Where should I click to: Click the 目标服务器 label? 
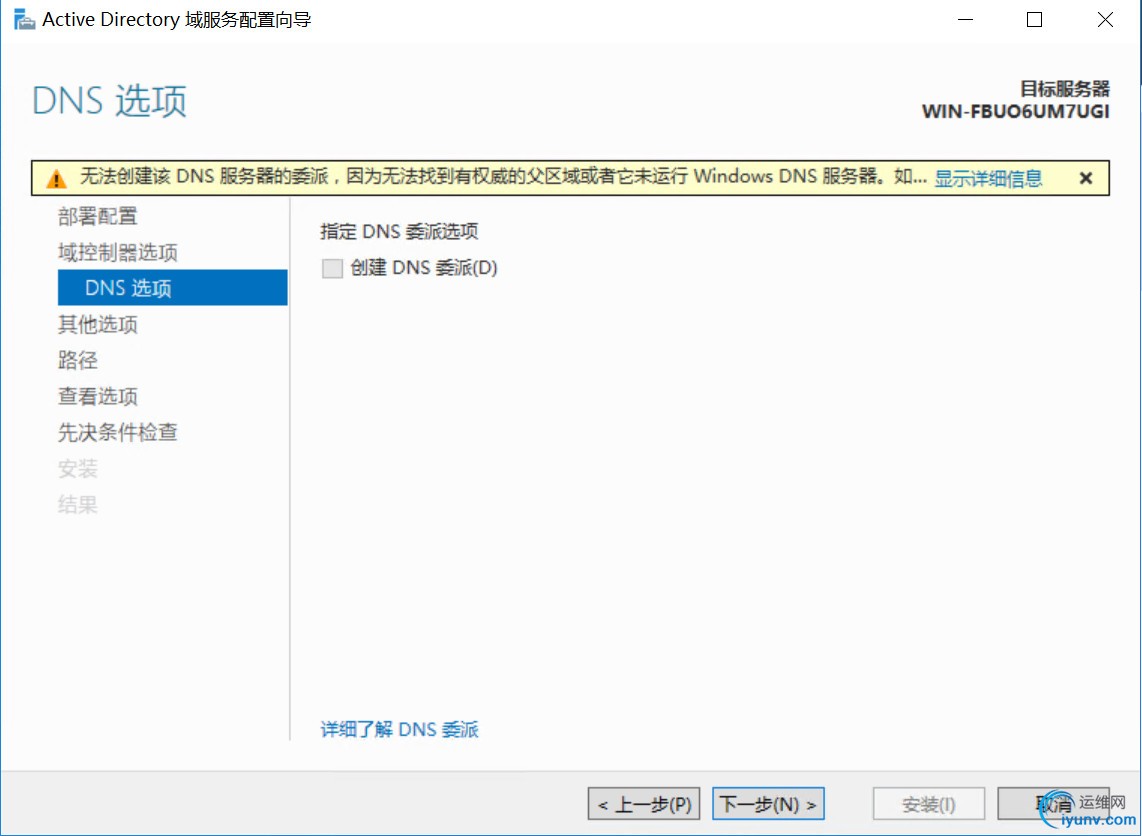(x=1065, y=89)
